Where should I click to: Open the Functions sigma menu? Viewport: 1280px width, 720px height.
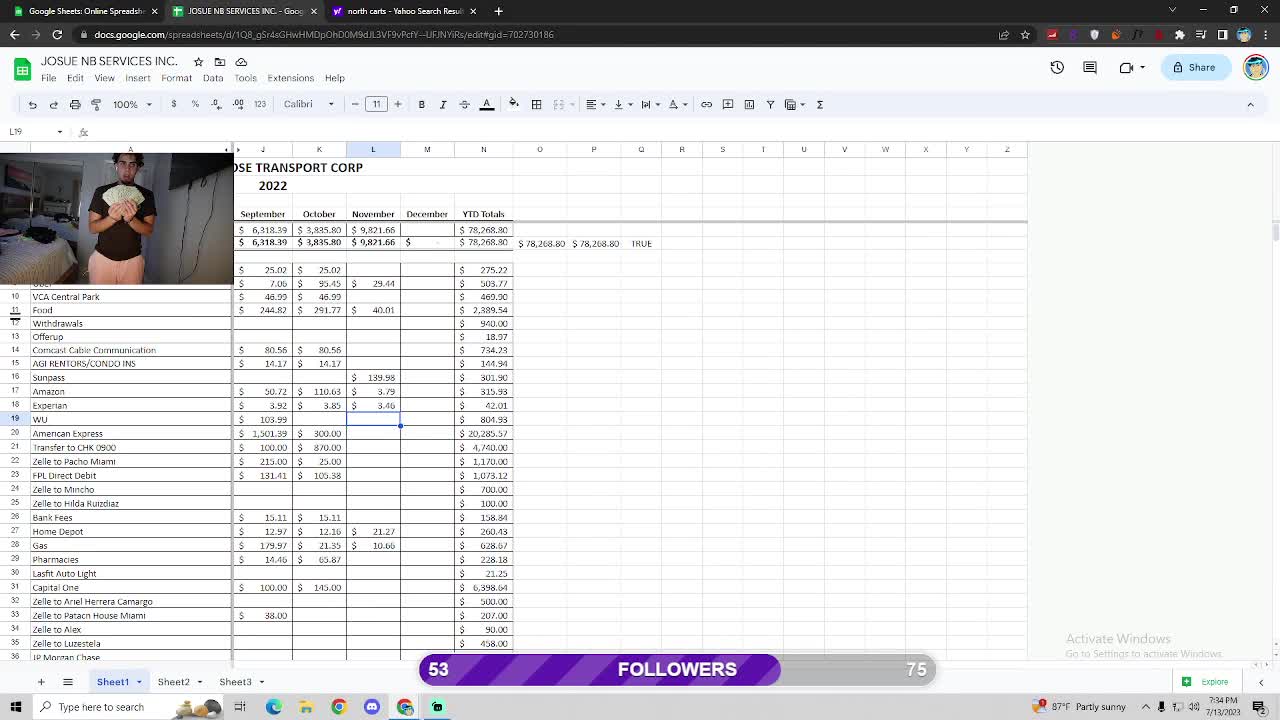click(820, 104)
